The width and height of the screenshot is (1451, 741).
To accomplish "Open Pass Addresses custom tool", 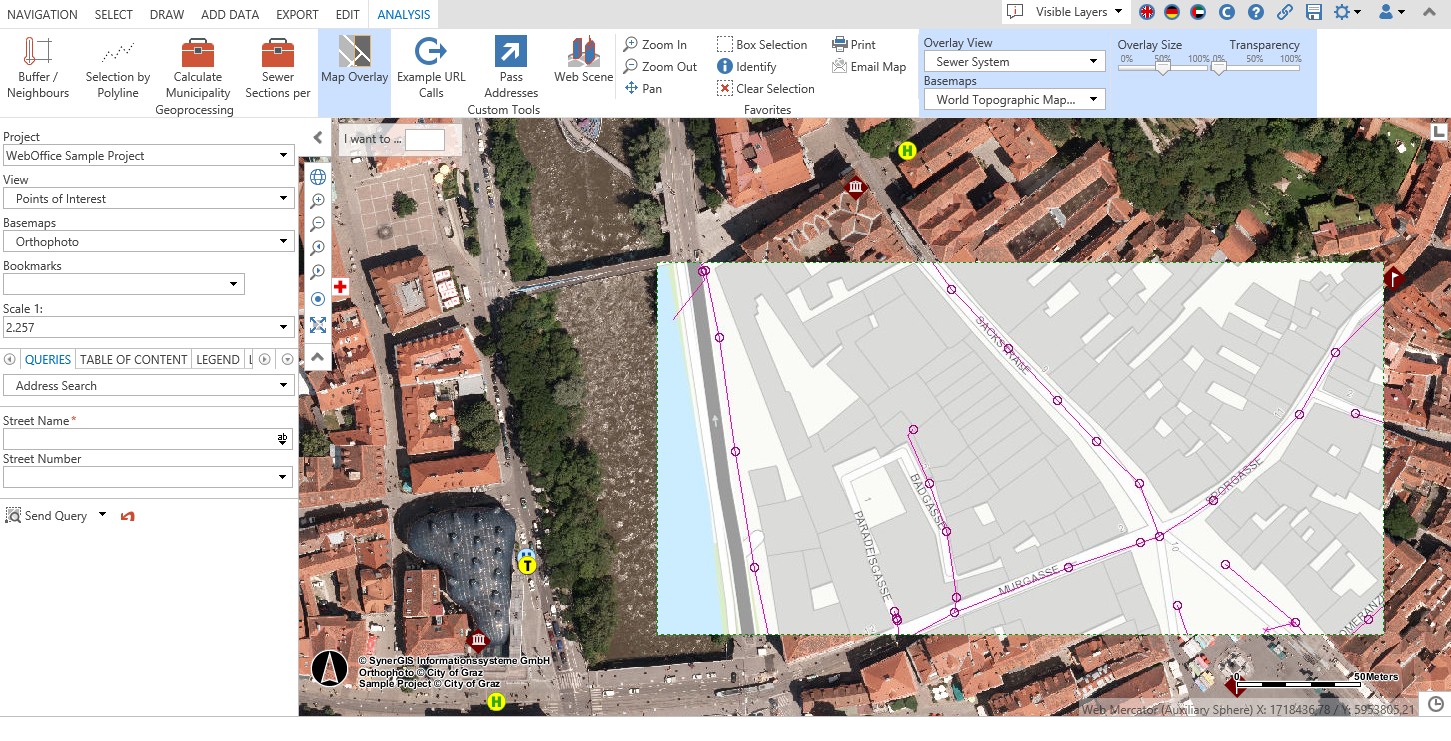I will 510,66.
